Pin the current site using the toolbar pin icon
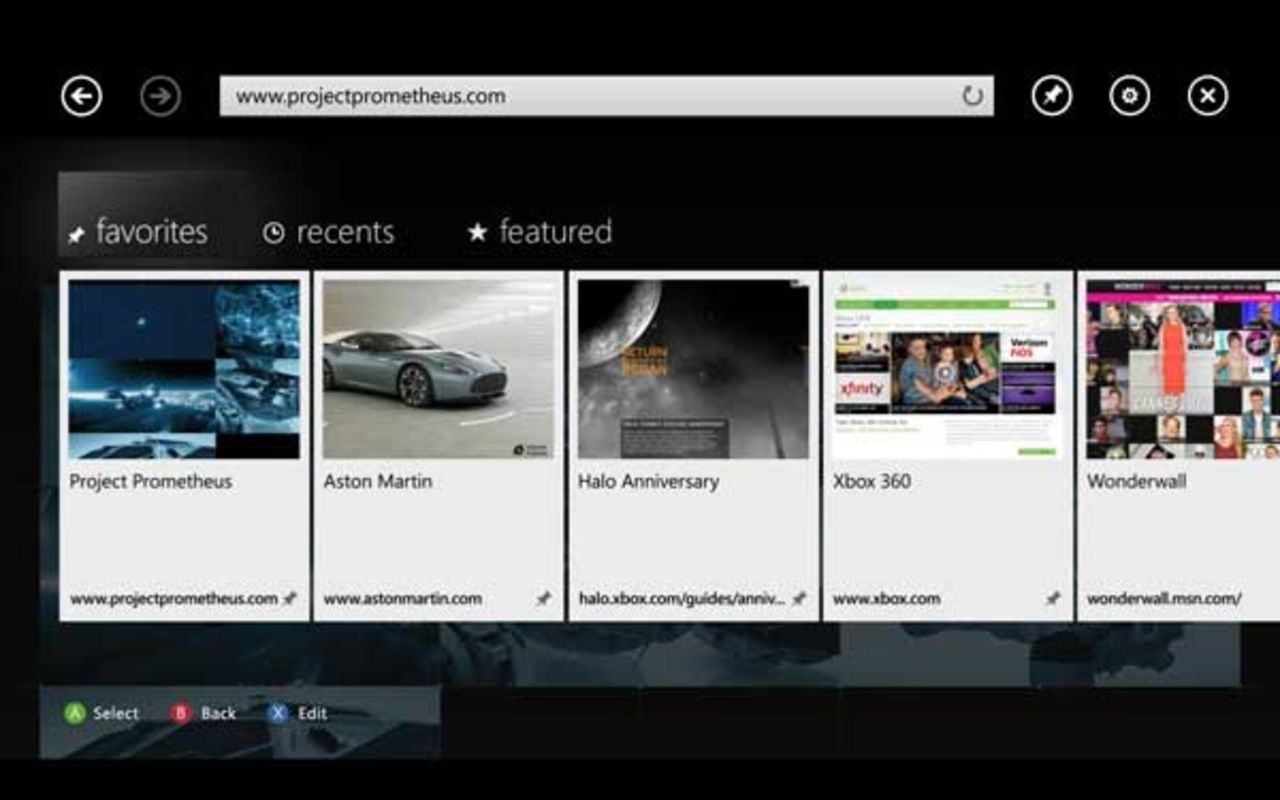 tap(1053, 95)
